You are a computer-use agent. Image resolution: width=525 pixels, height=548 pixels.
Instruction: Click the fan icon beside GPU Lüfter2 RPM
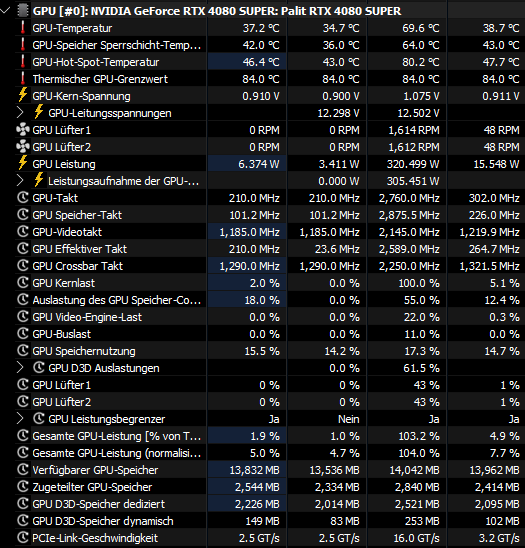(23, 147)
